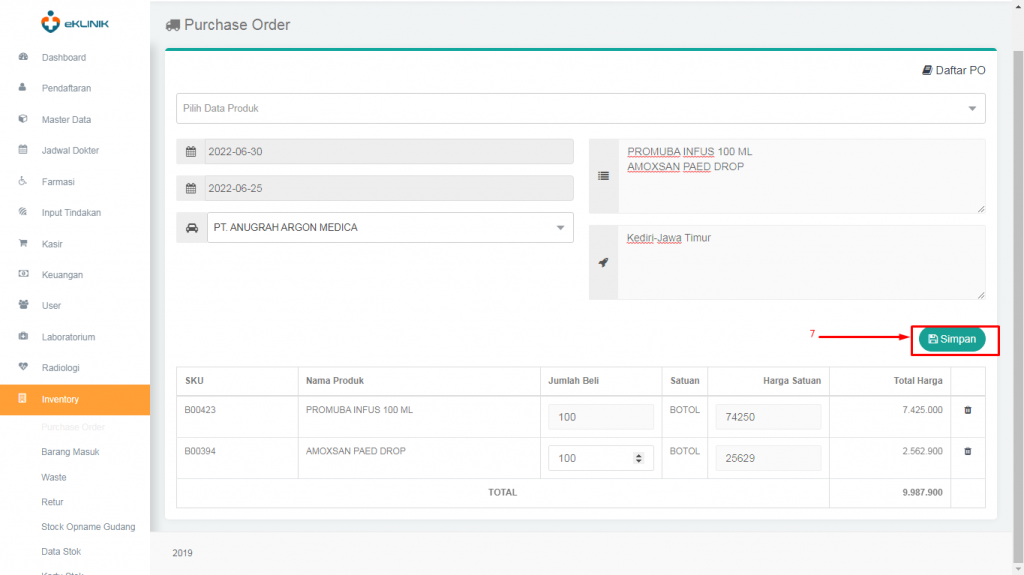
Task: Click the 2022-06-25 date field
Action: pos(389,188)
